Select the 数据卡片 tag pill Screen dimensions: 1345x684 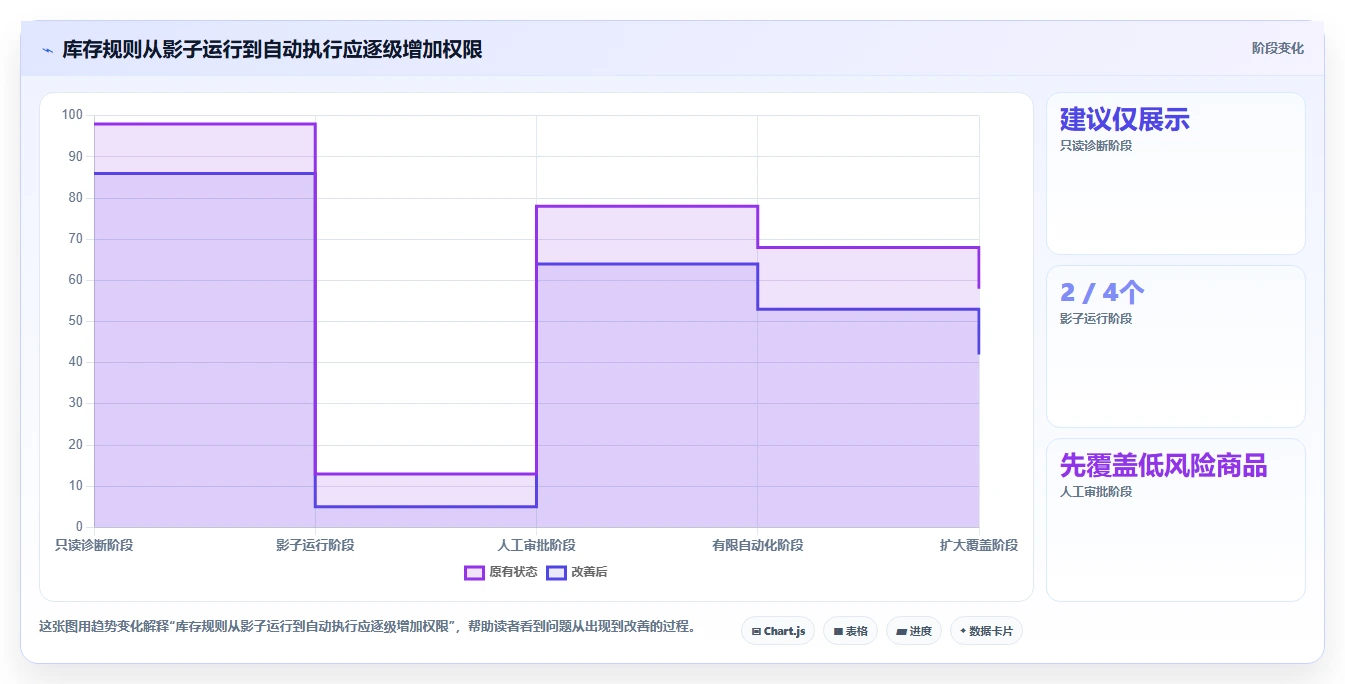tap(986, 631)
